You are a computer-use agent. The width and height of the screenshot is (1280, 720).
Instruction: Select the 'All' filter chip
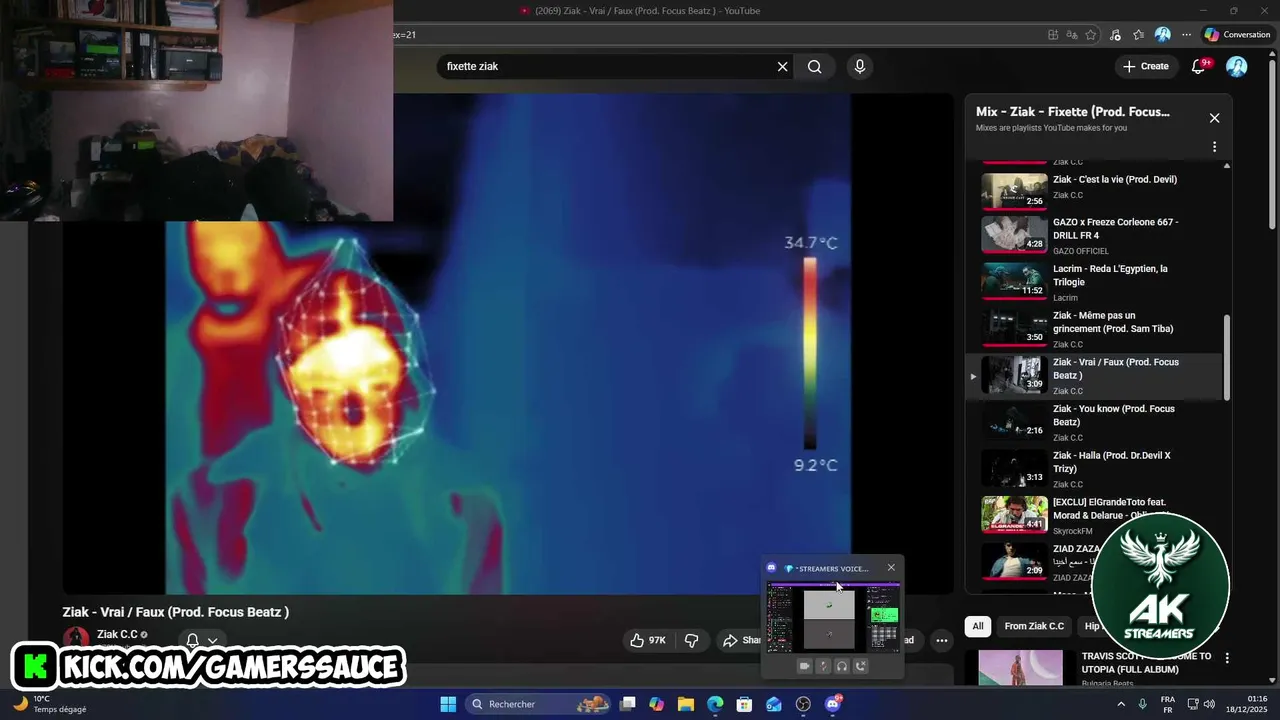click(x=978, y=626)
